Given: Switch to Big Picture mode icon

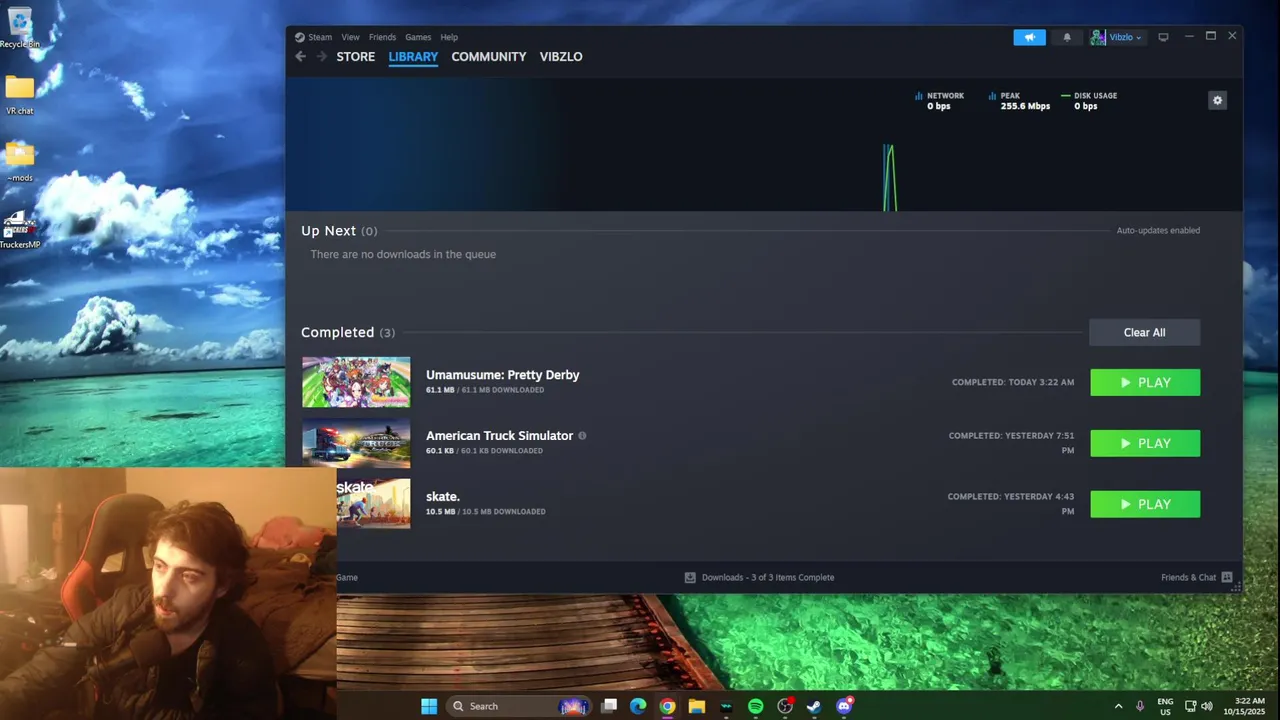Looking at the screenshot, I should click(x=1163, y=37).
